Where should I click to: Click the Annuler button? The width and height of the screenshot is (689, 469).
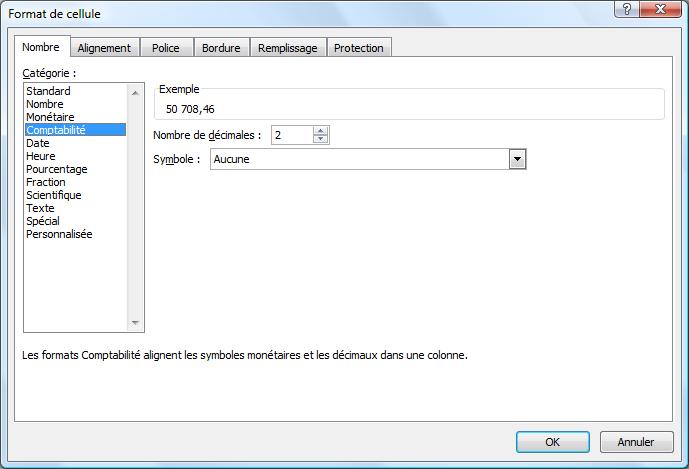click(x=635, y=442)
